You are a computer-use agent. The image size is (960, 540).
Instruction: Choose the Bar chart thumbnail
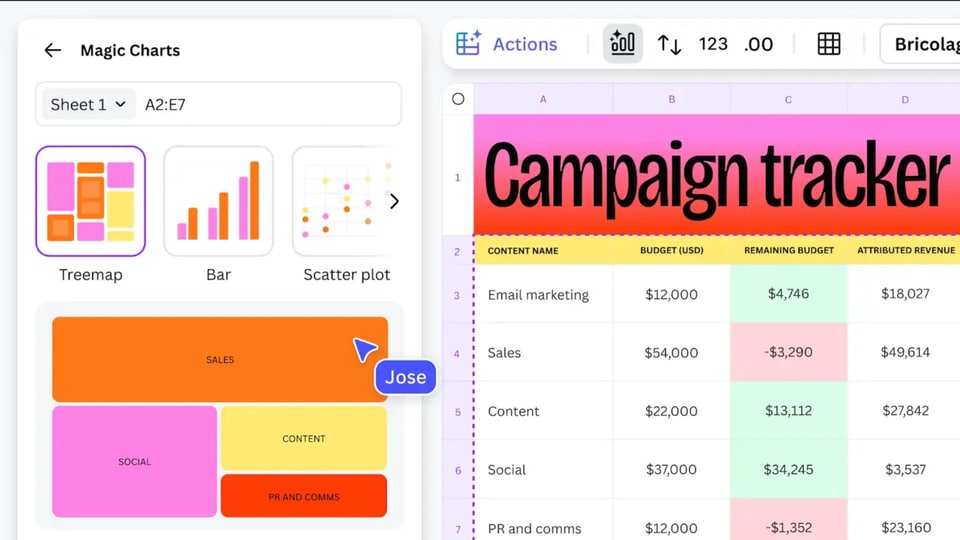coord(219,201)
